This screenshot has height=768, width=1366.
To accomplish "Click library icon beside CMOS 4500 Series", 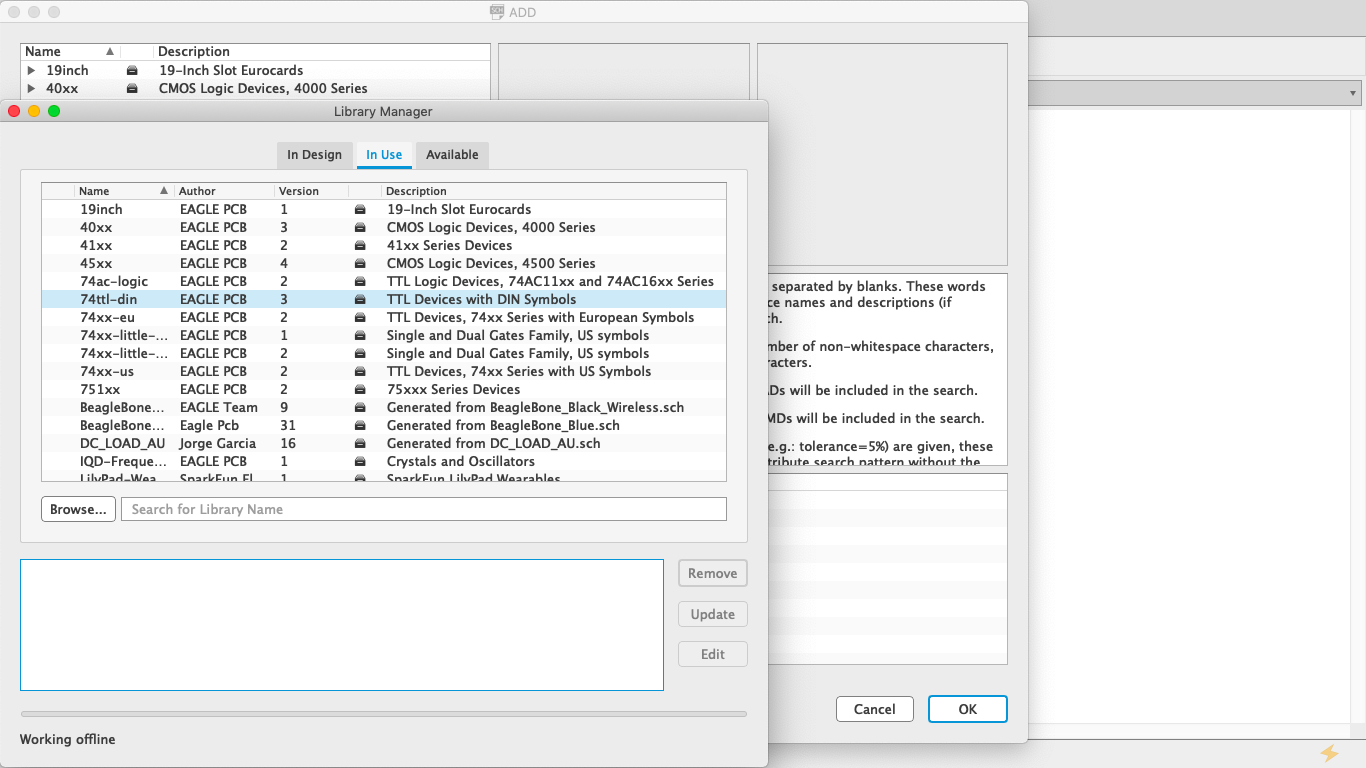I will tap(360, 264).
